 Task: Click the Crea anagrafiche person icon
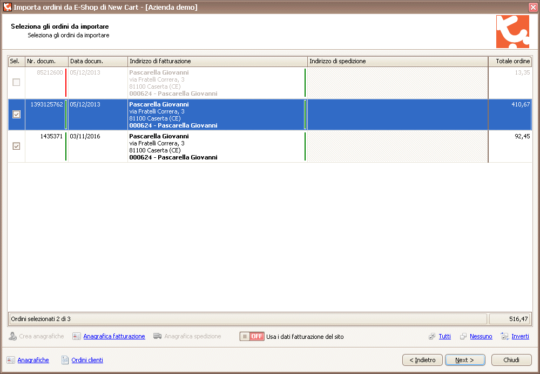click(13, 336)
